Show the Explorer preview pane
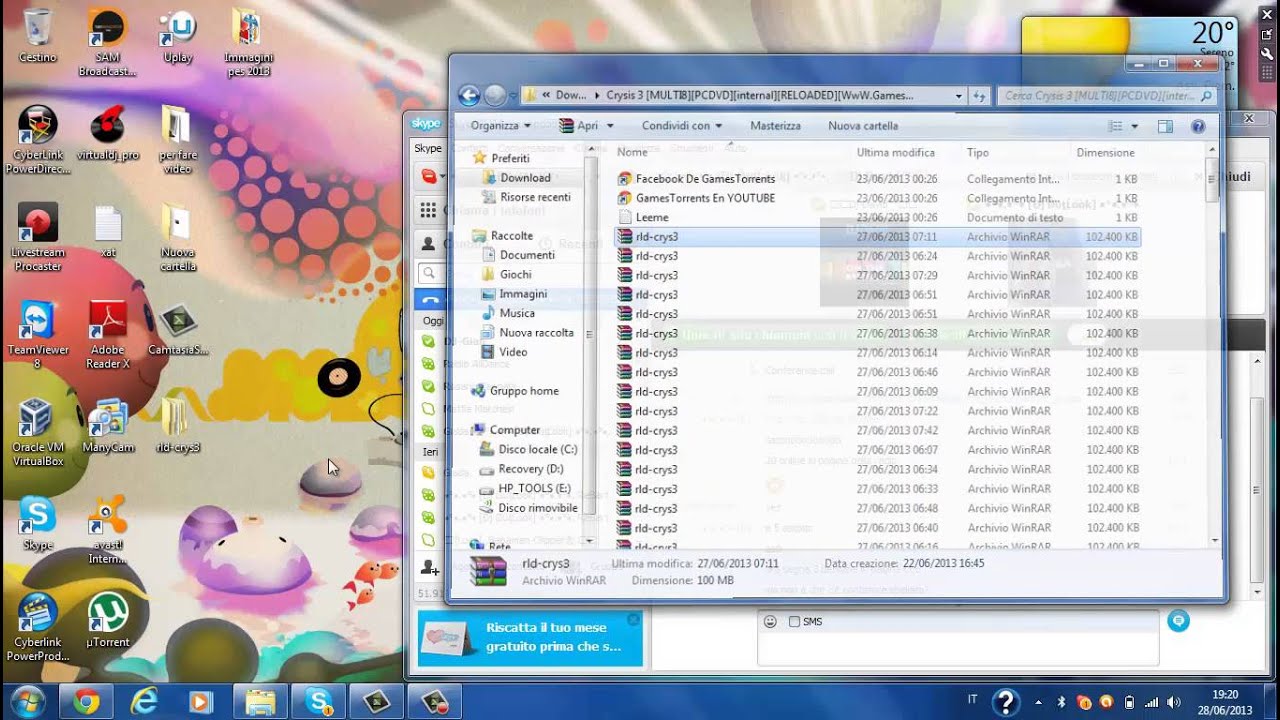Viewport: 1280px width, 720px height. click(x=1165, y=126)
